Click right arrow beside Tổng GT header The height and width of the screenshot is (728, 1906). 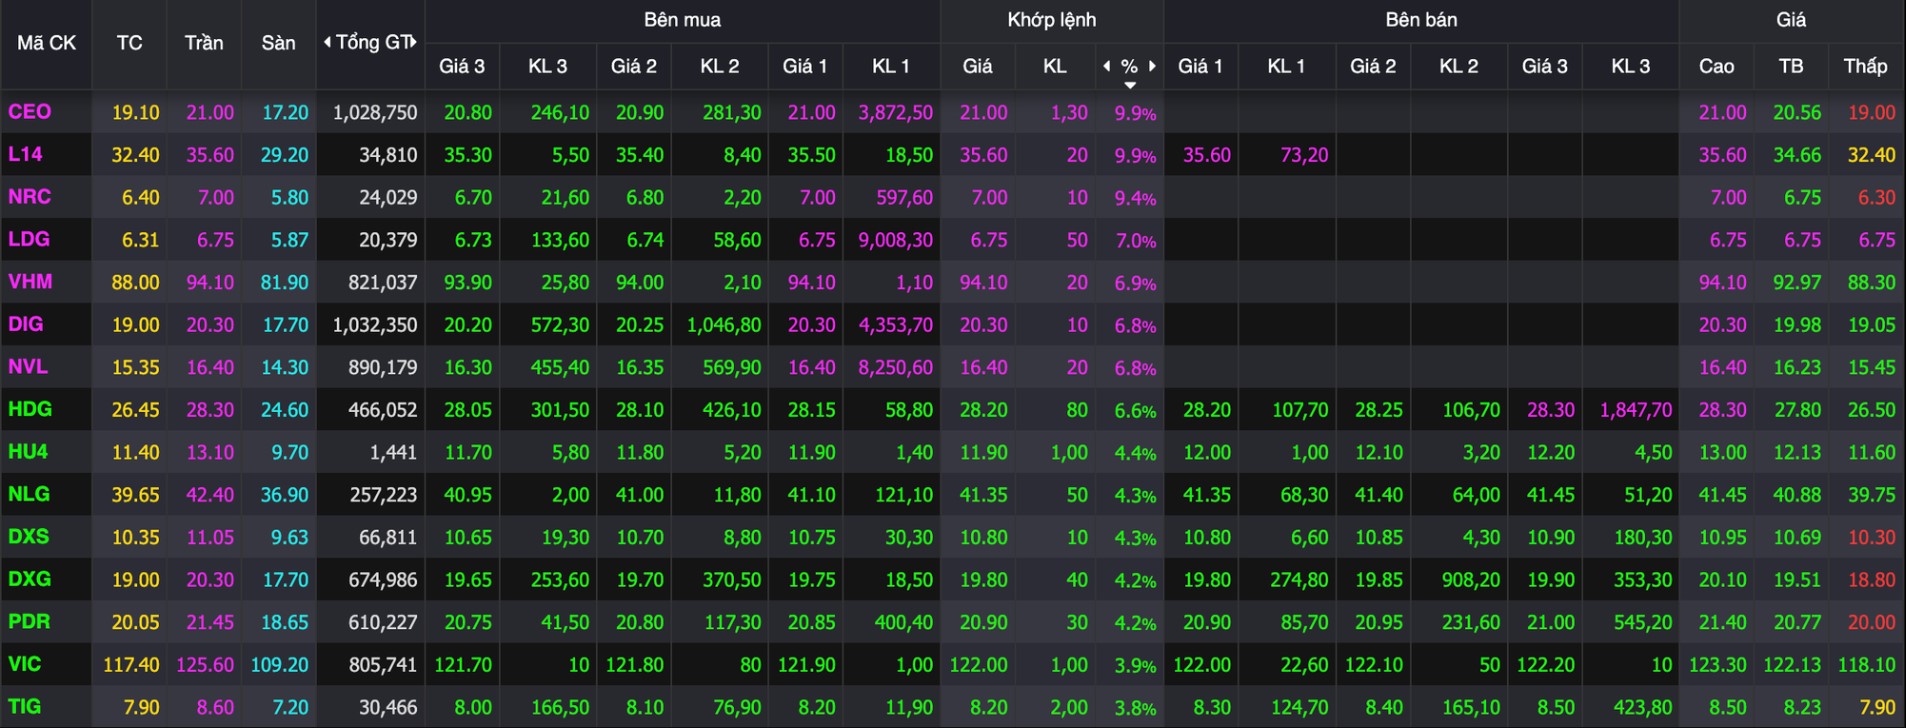tap(413, 42)
